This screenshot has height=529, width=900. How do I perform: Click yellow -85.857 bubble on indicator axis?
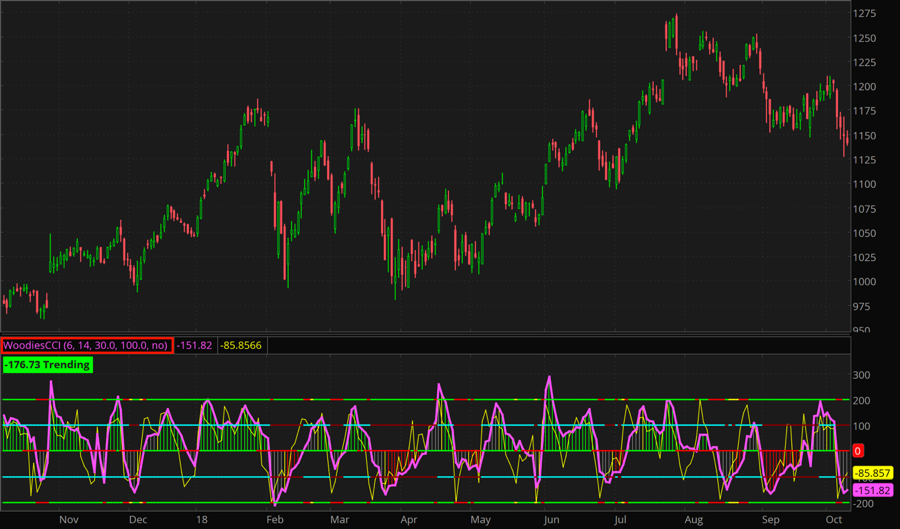tap(864, 473)
